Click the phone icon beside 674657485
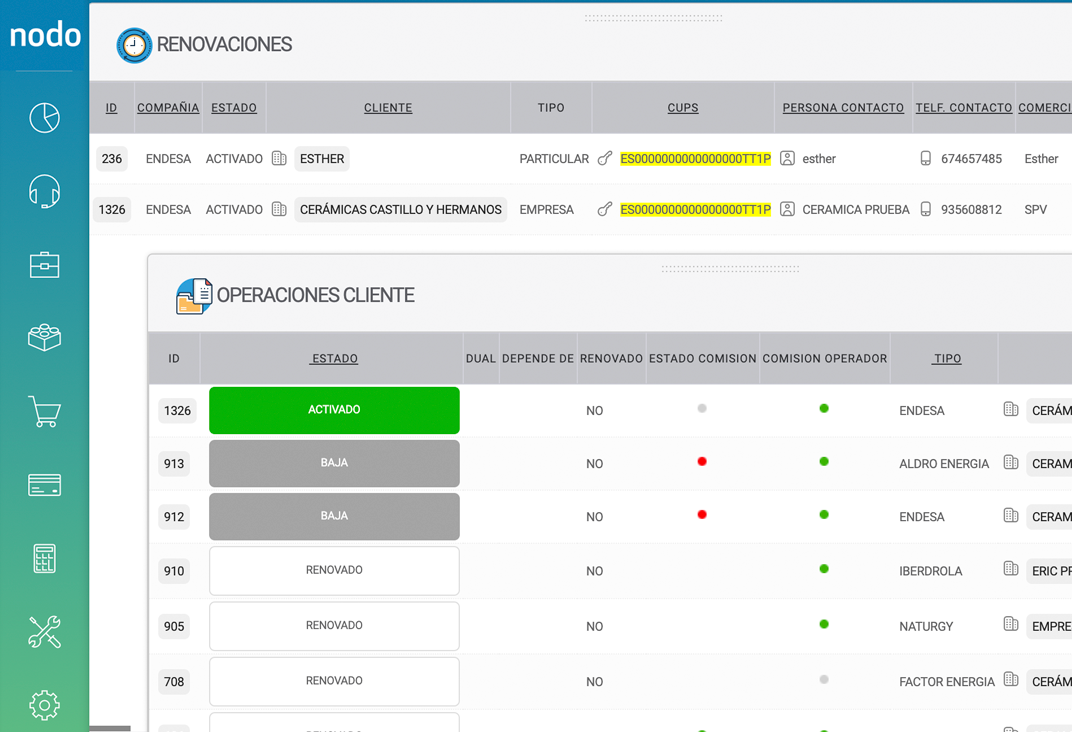The height and width of the screenshot is (732, 1072). click(x=926, y=159)
